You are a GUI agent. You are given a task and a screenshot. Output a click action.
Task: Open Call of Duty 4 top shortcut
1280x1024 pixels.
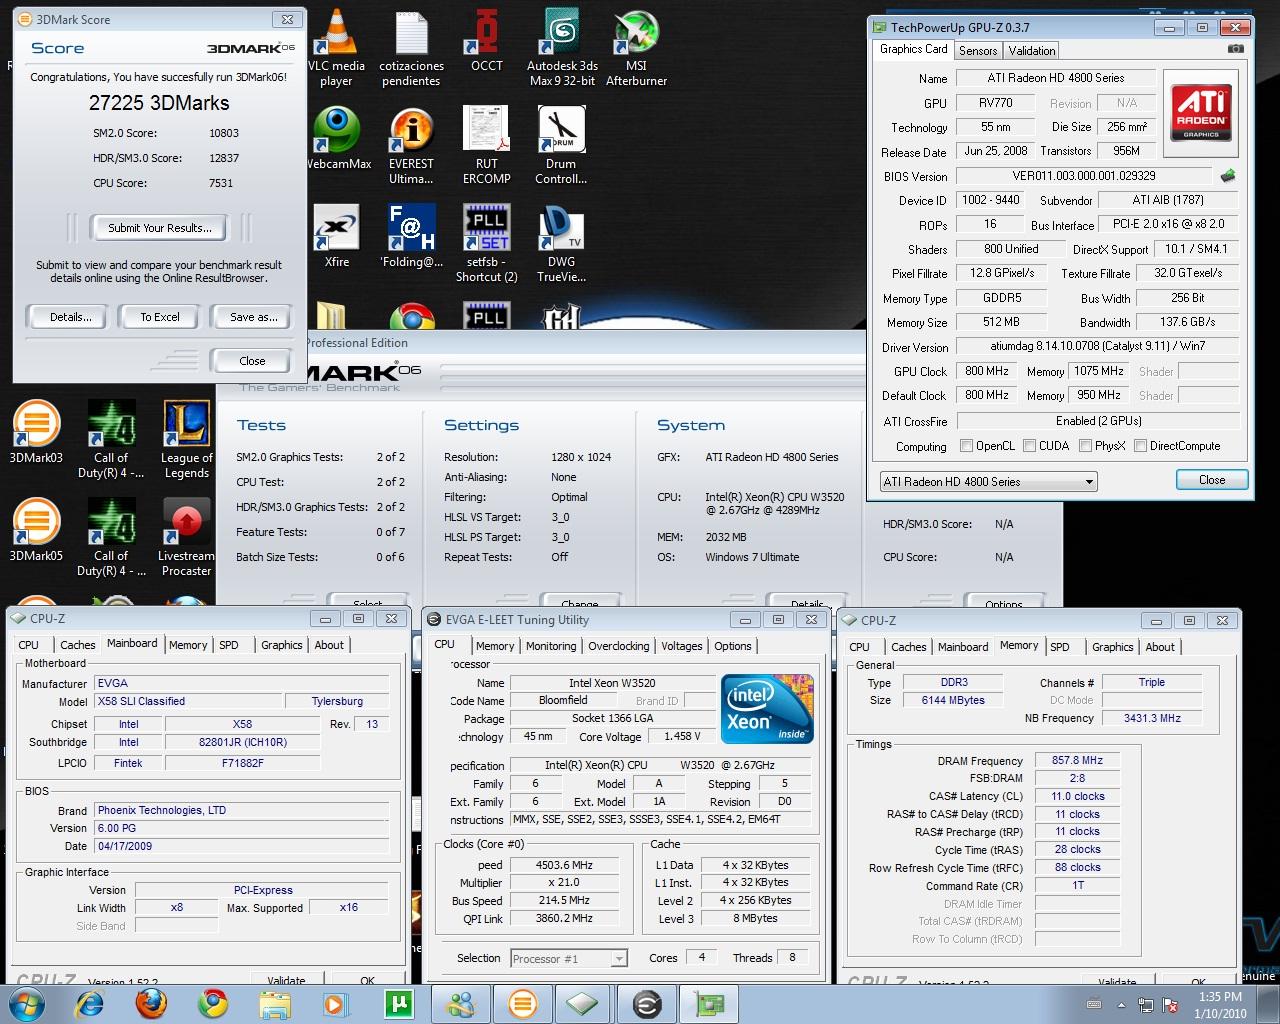point(111,440)
